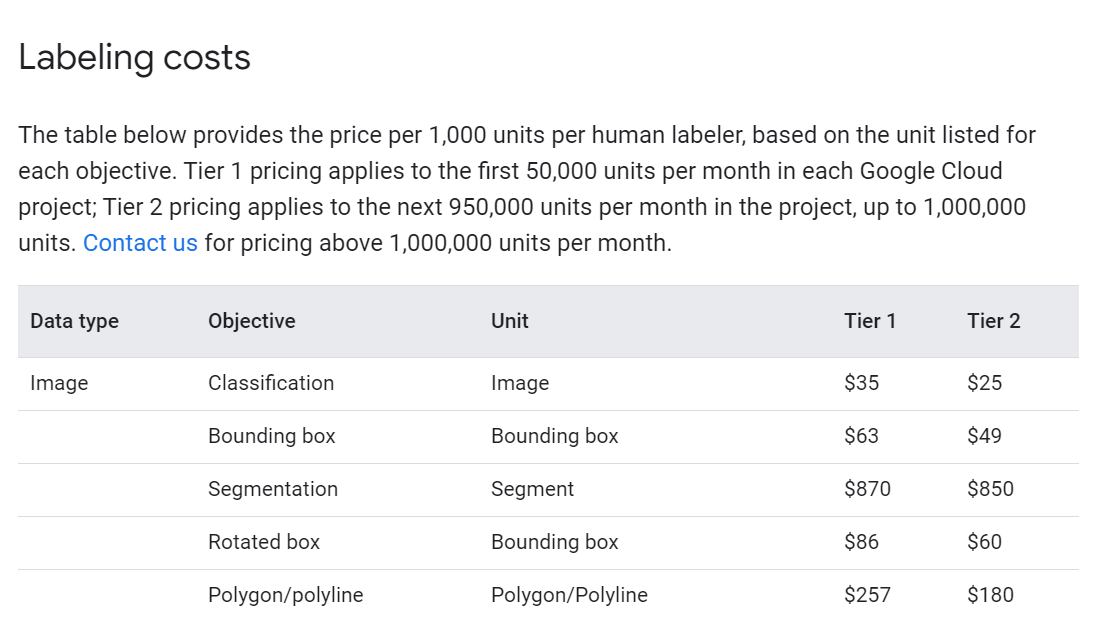
Task: Click the "Tier 1" column header
Action: click(x=869, y=321)
